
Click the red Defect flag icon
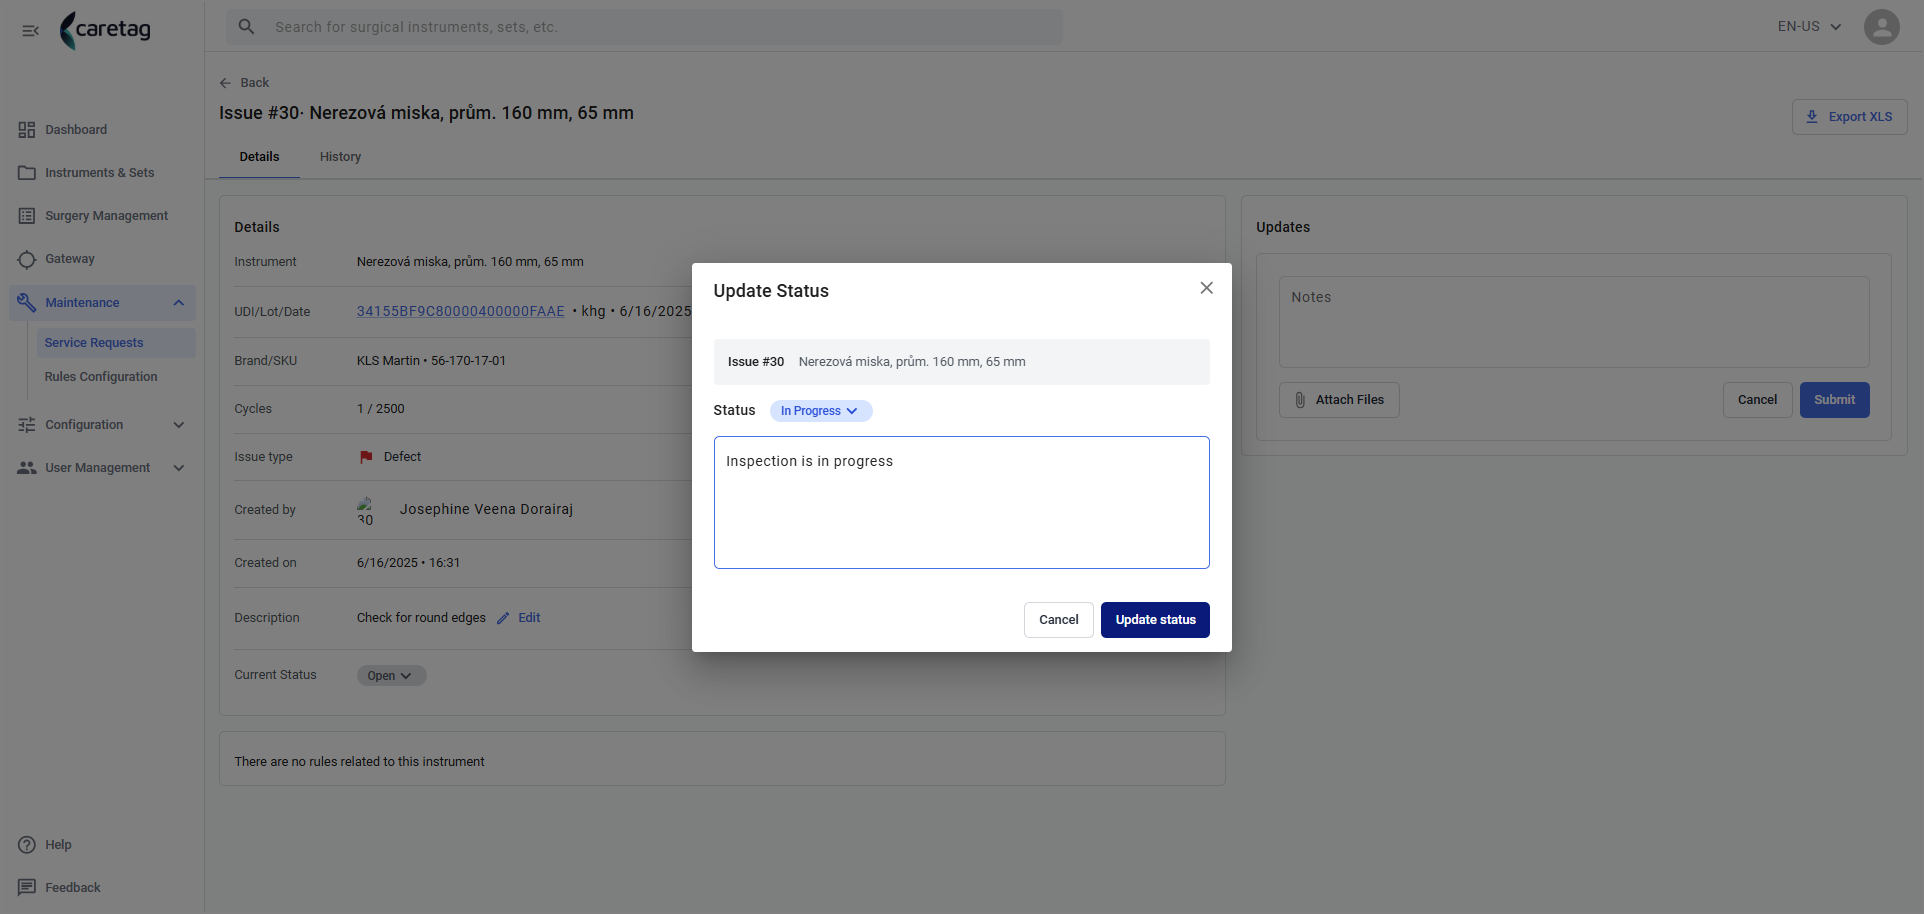pyautogui.click(x=366, y=457)
